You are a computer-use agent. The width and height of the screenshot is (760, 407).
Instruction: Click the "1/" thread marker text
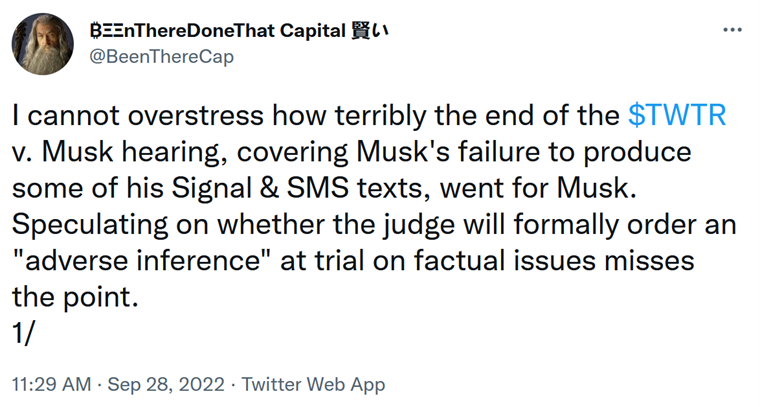23,333
